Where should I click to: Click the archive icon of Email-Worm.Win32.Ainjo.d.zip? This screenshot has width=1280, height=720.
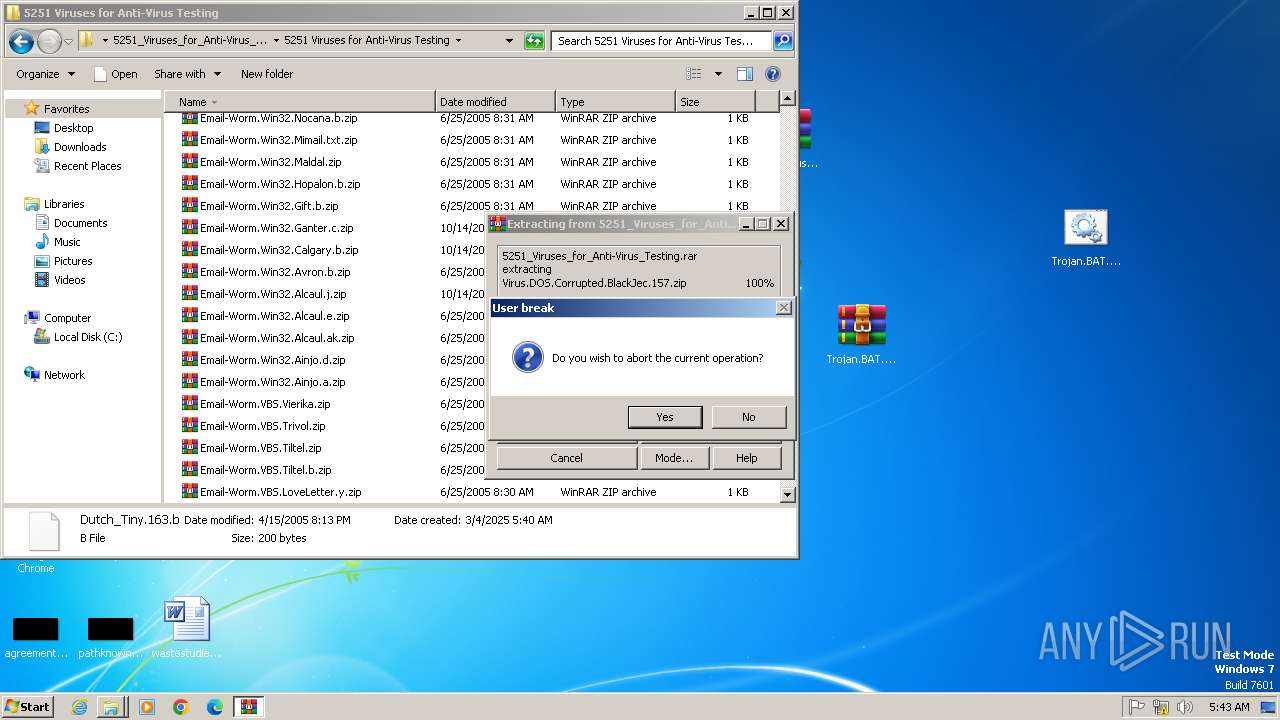point(190,359)
